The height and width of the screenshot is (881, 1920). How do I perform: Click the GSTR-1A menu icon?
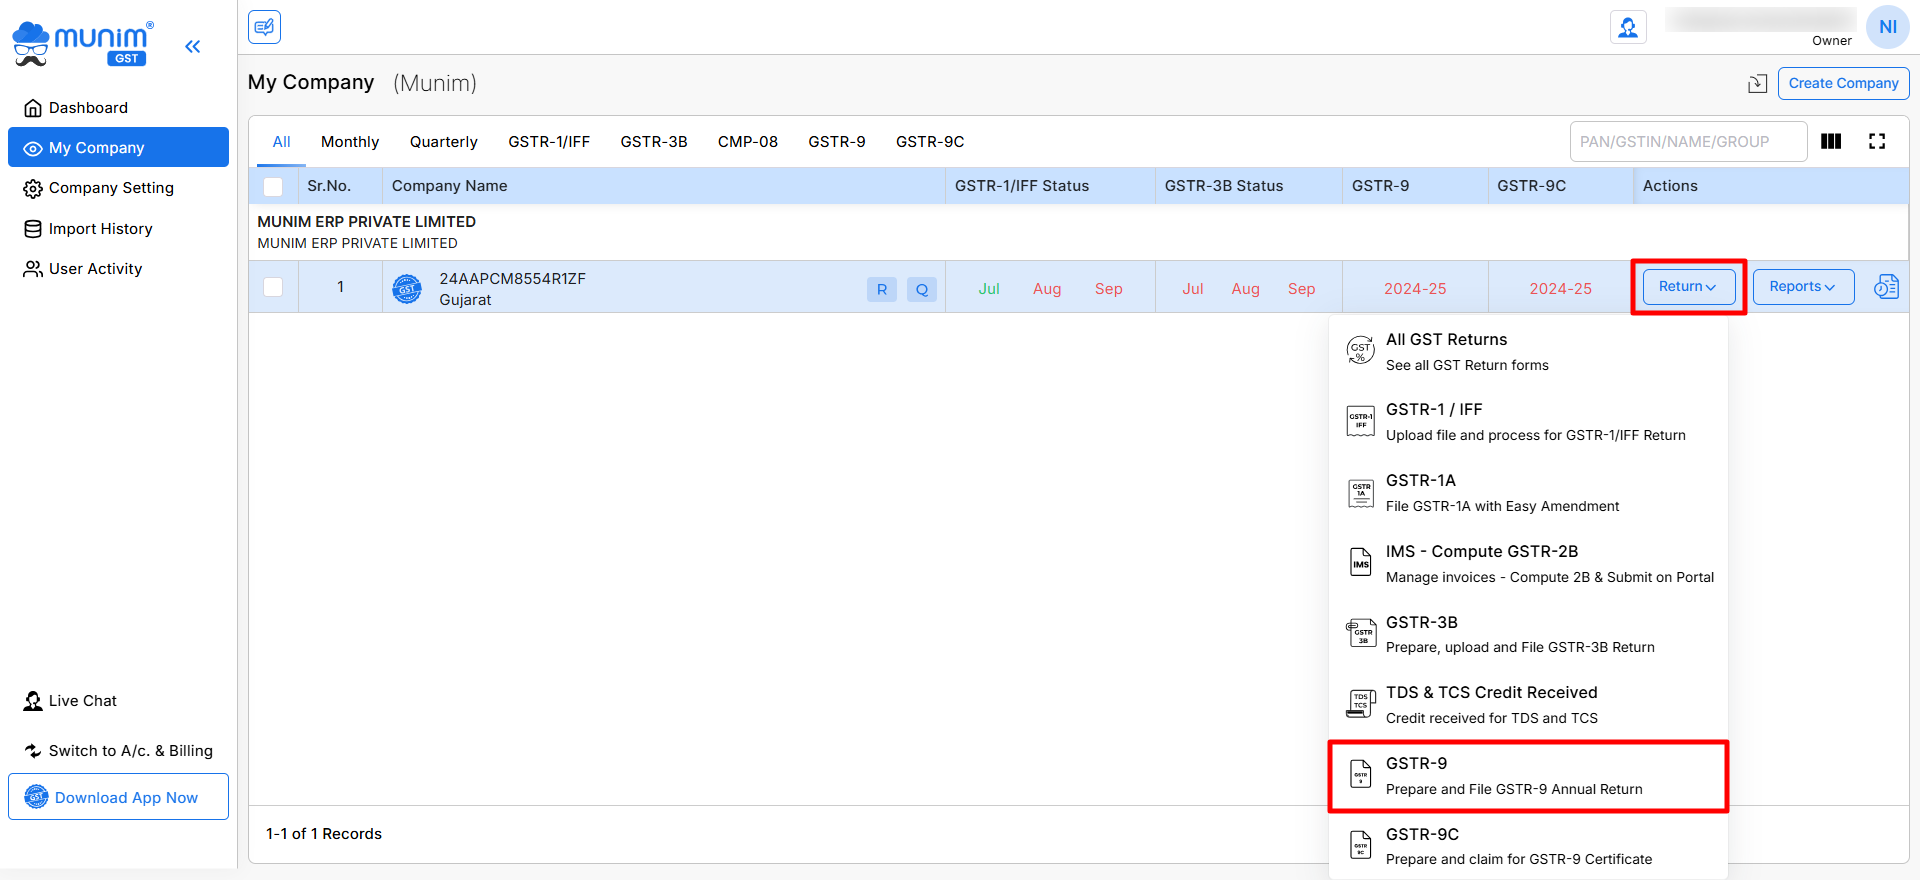point(1361,492)
